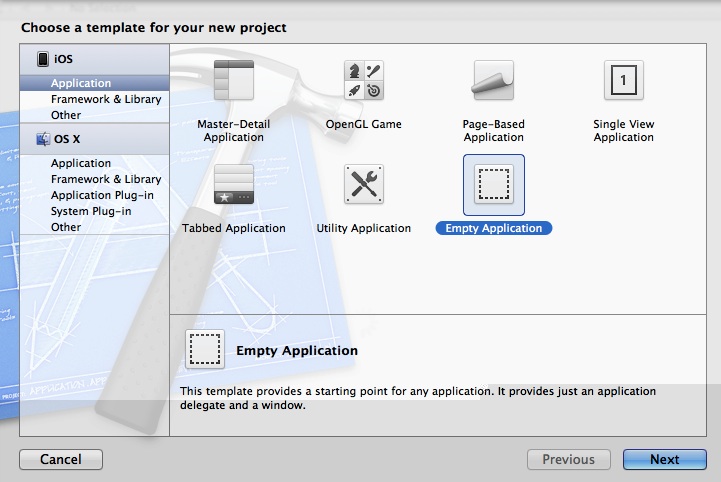Choose the Tabbed Application template icon
The height and width of the screenshot is (482, 721).
234,185
